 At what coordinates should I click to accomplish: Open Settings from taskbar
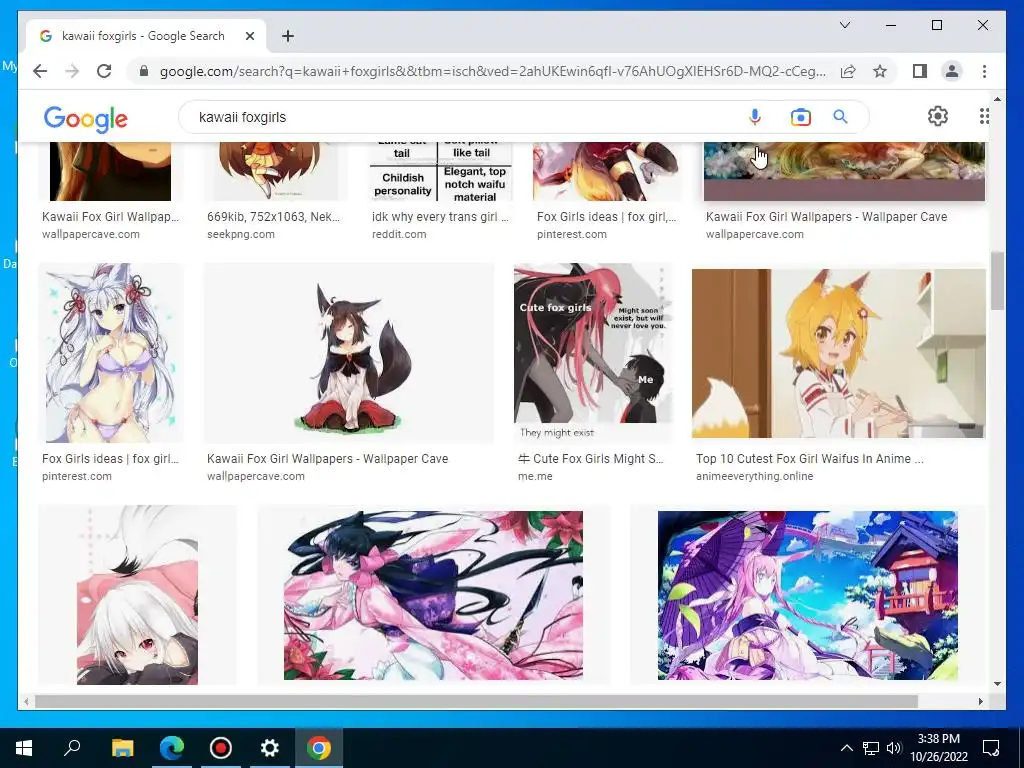[270, 748]
